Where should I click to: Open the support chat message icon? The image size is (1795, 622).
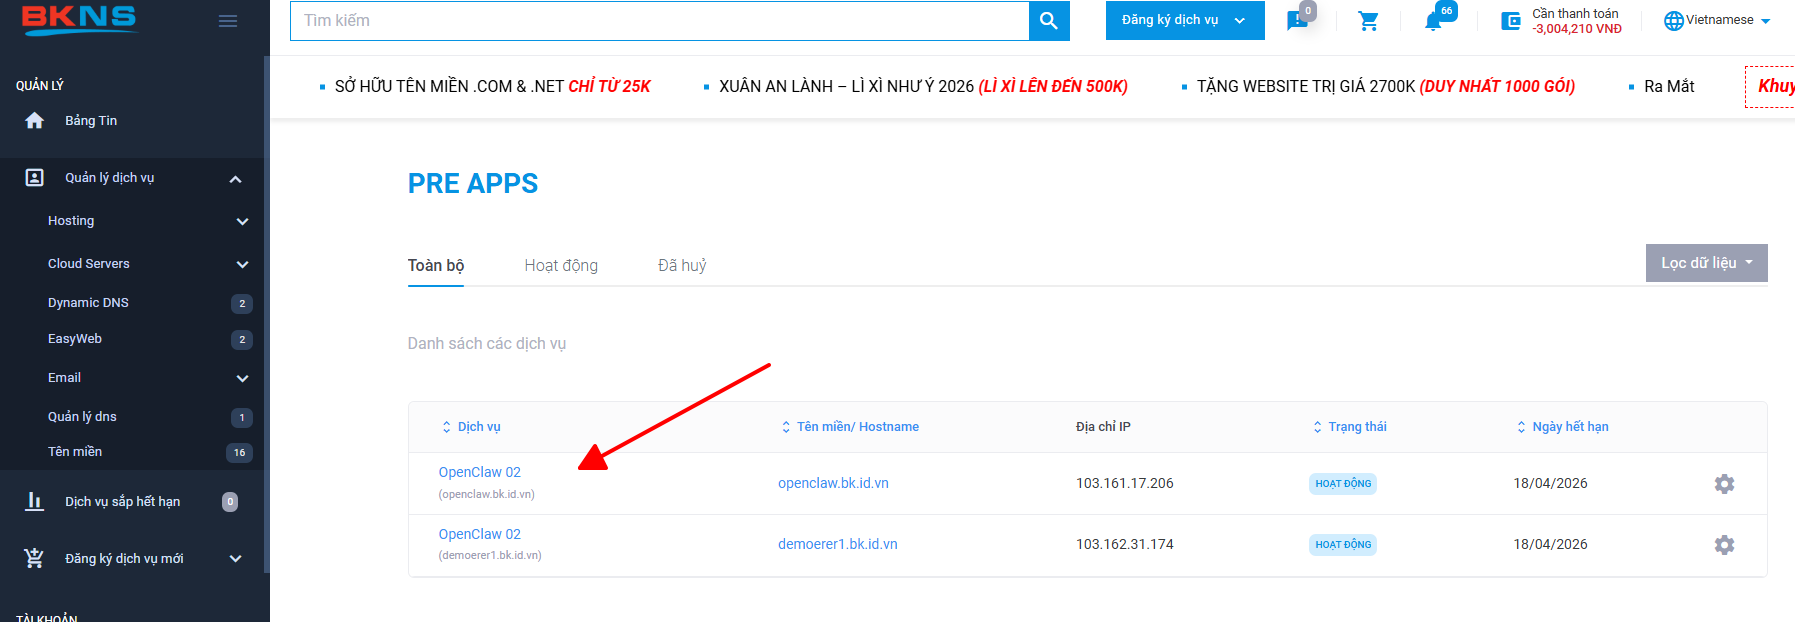(1297, 21)
